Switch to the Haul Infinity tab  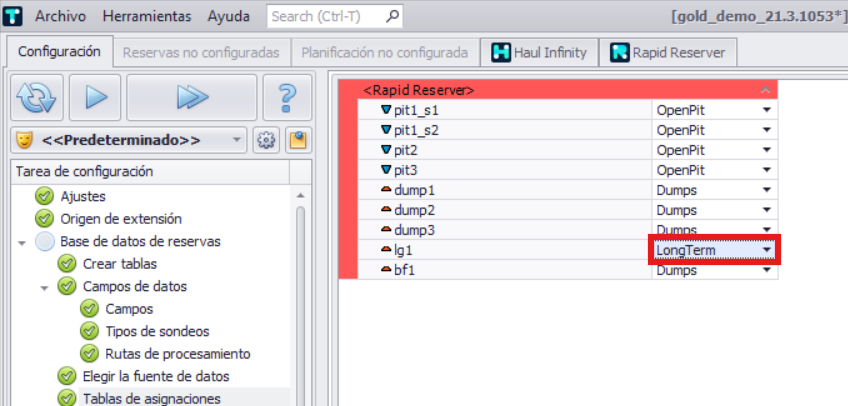click(x=539, y=52)
